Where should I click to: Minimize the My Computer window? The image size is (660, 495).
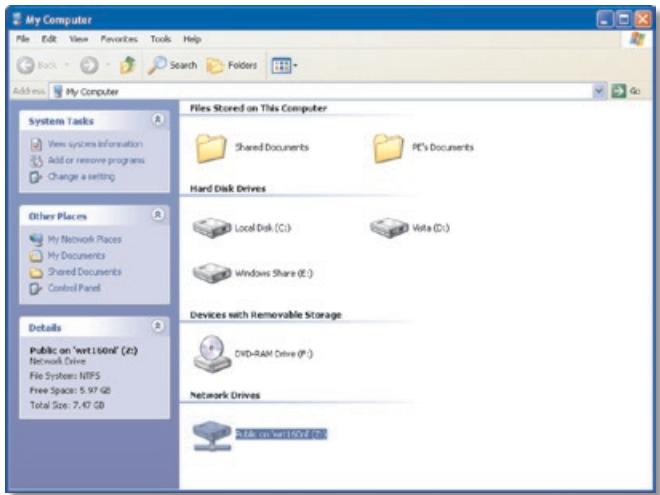(605, 19)
